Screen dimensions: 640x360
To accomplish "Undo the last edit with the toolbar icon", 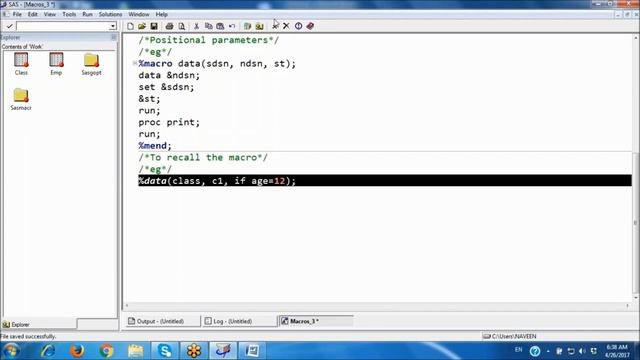I will click(232, 26).
